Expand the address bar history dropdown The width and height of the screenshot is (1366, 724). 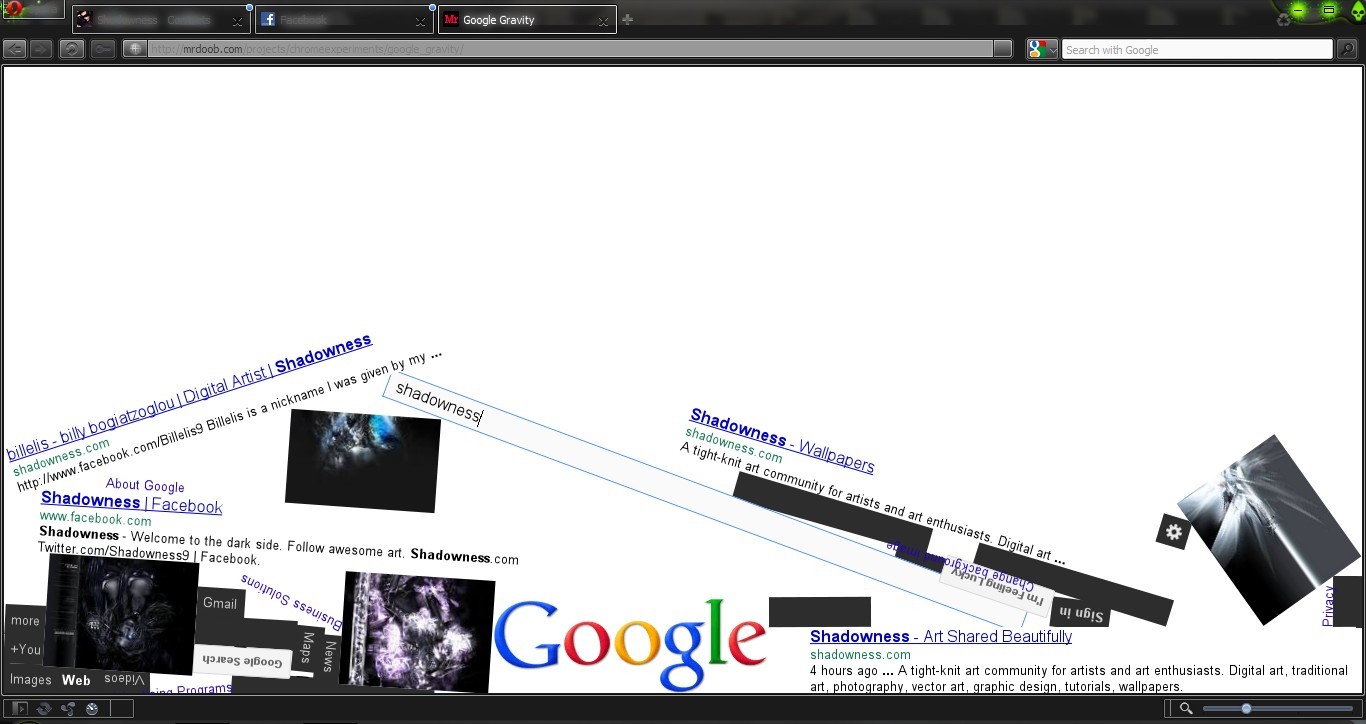click(1002, 49)
